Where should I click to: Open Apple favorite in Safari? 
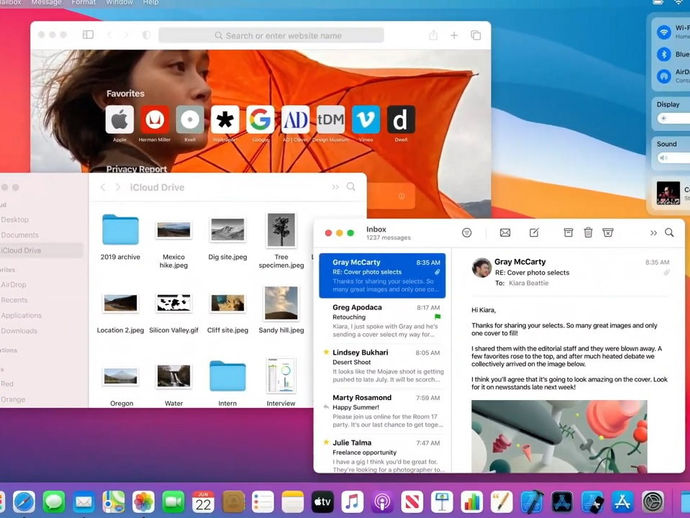pyautogui.click(x=120, y=119)
